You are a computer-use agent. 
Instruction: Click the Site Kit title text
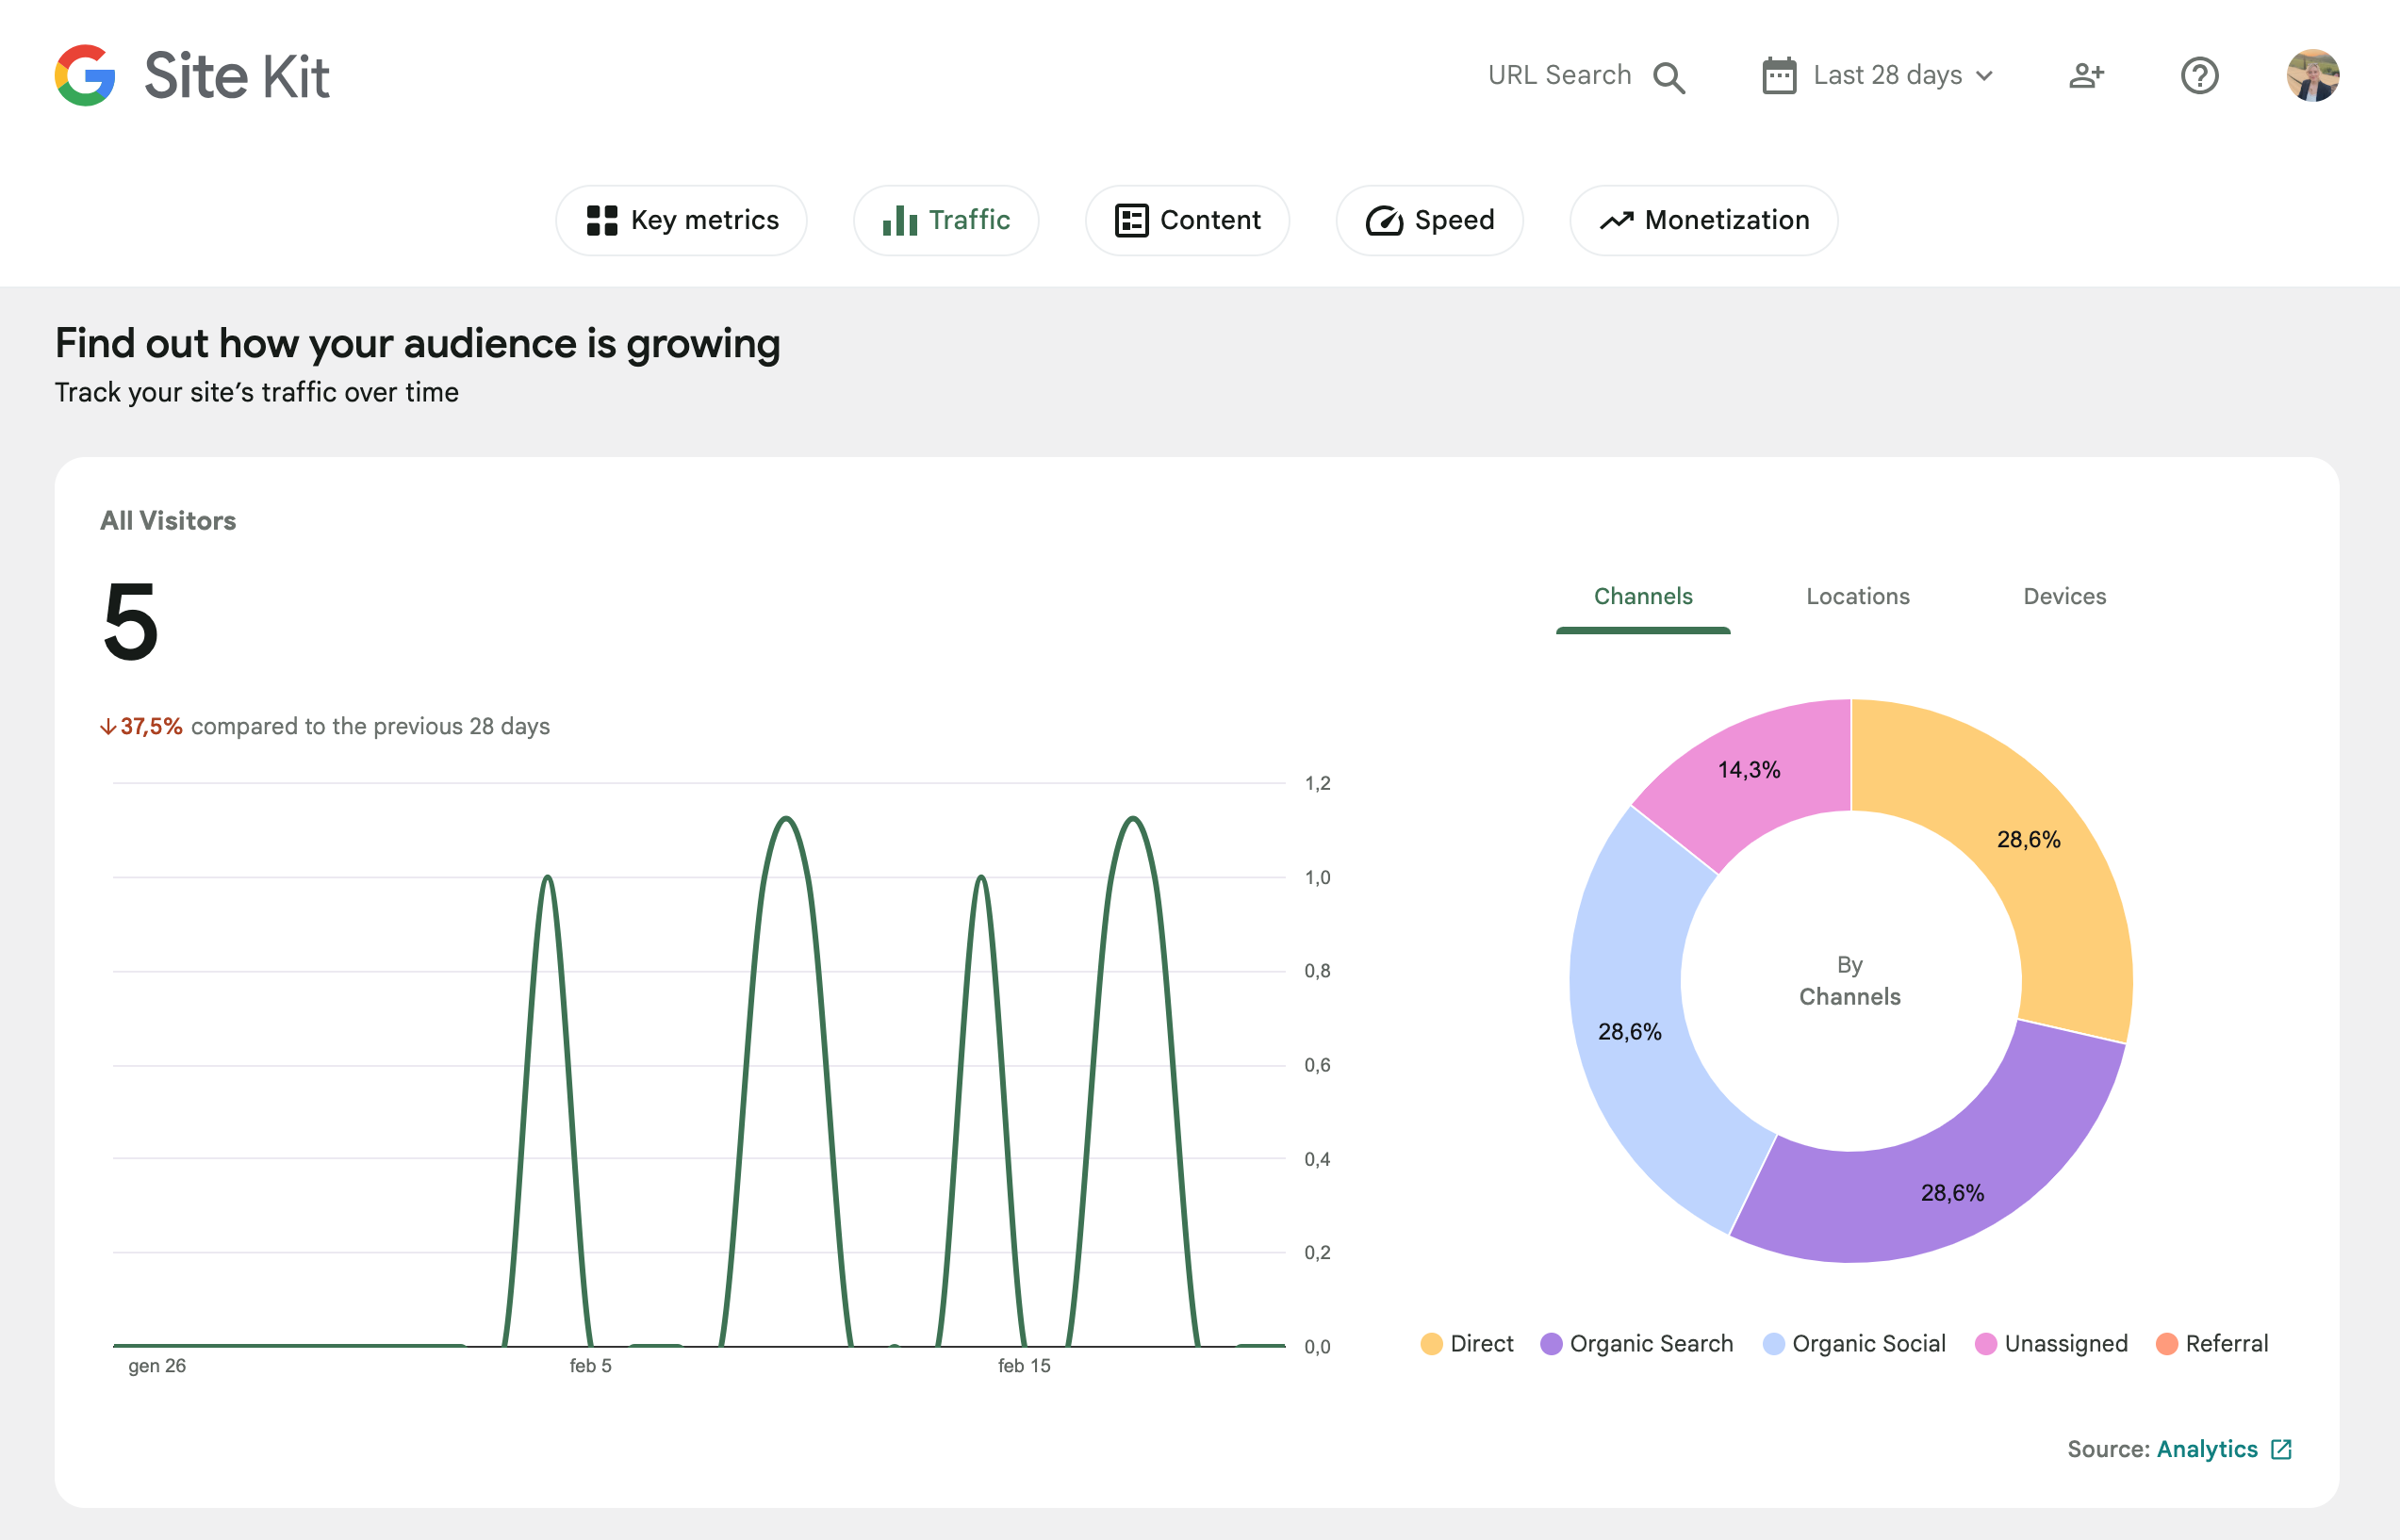point(236,76)
